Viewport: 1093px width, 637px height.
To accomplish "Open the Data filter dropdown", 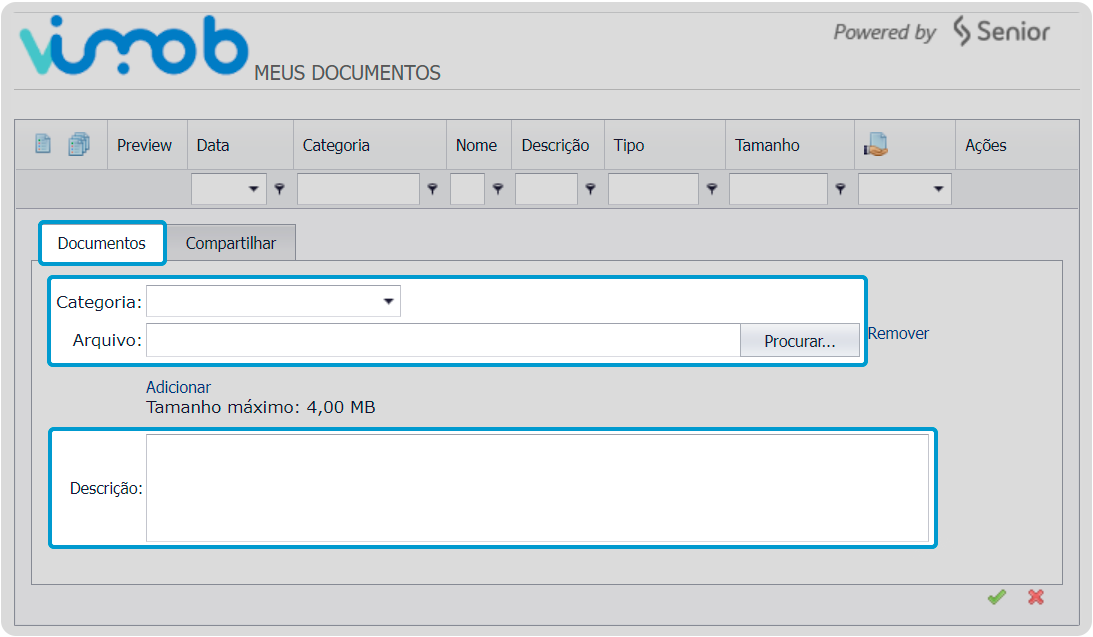I will click(x=229, y=189).
